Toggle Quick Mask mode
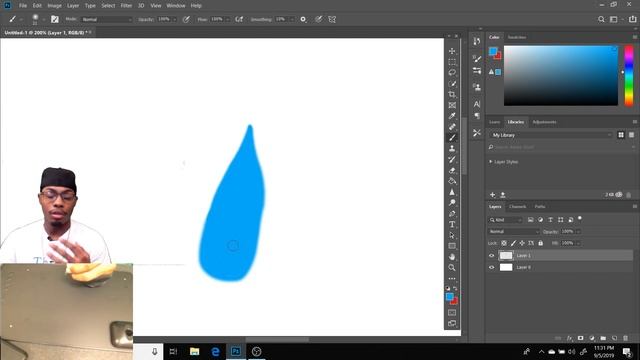 (x=452, y=313)
